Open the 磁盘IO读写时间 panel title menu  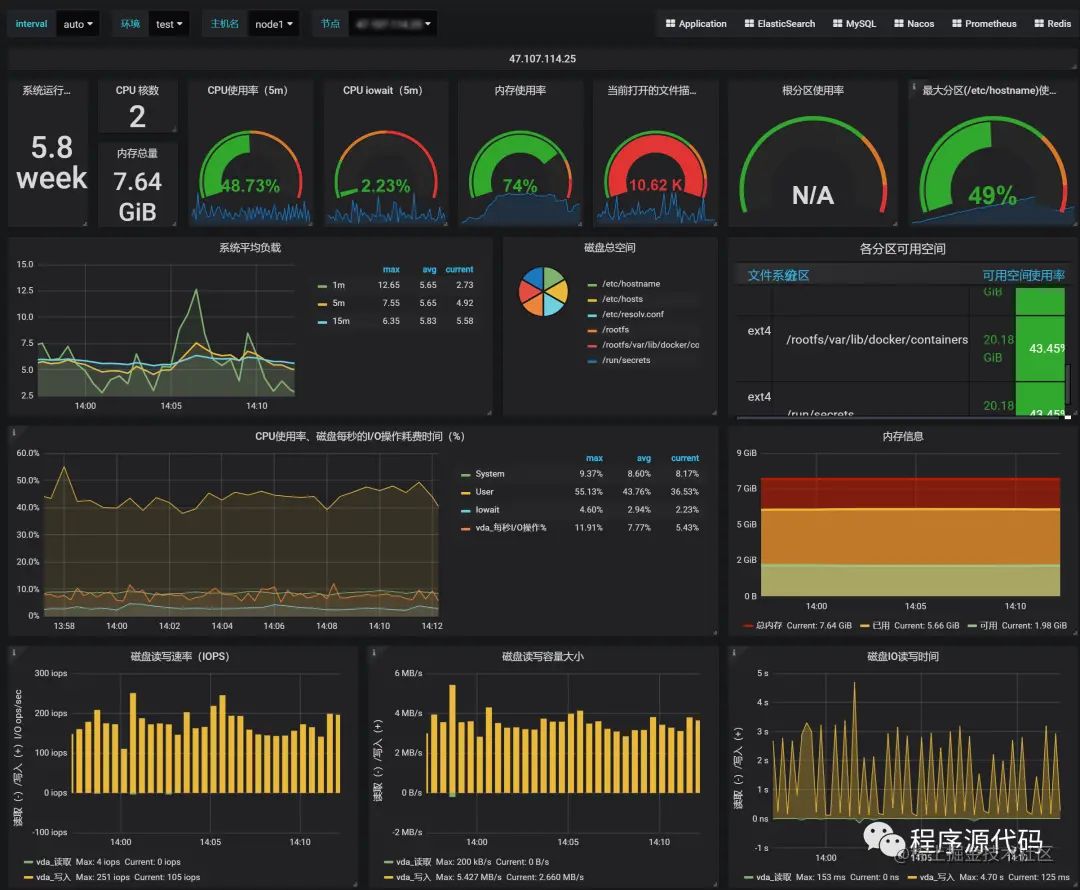pyautogui.click(x=902, y=656)
